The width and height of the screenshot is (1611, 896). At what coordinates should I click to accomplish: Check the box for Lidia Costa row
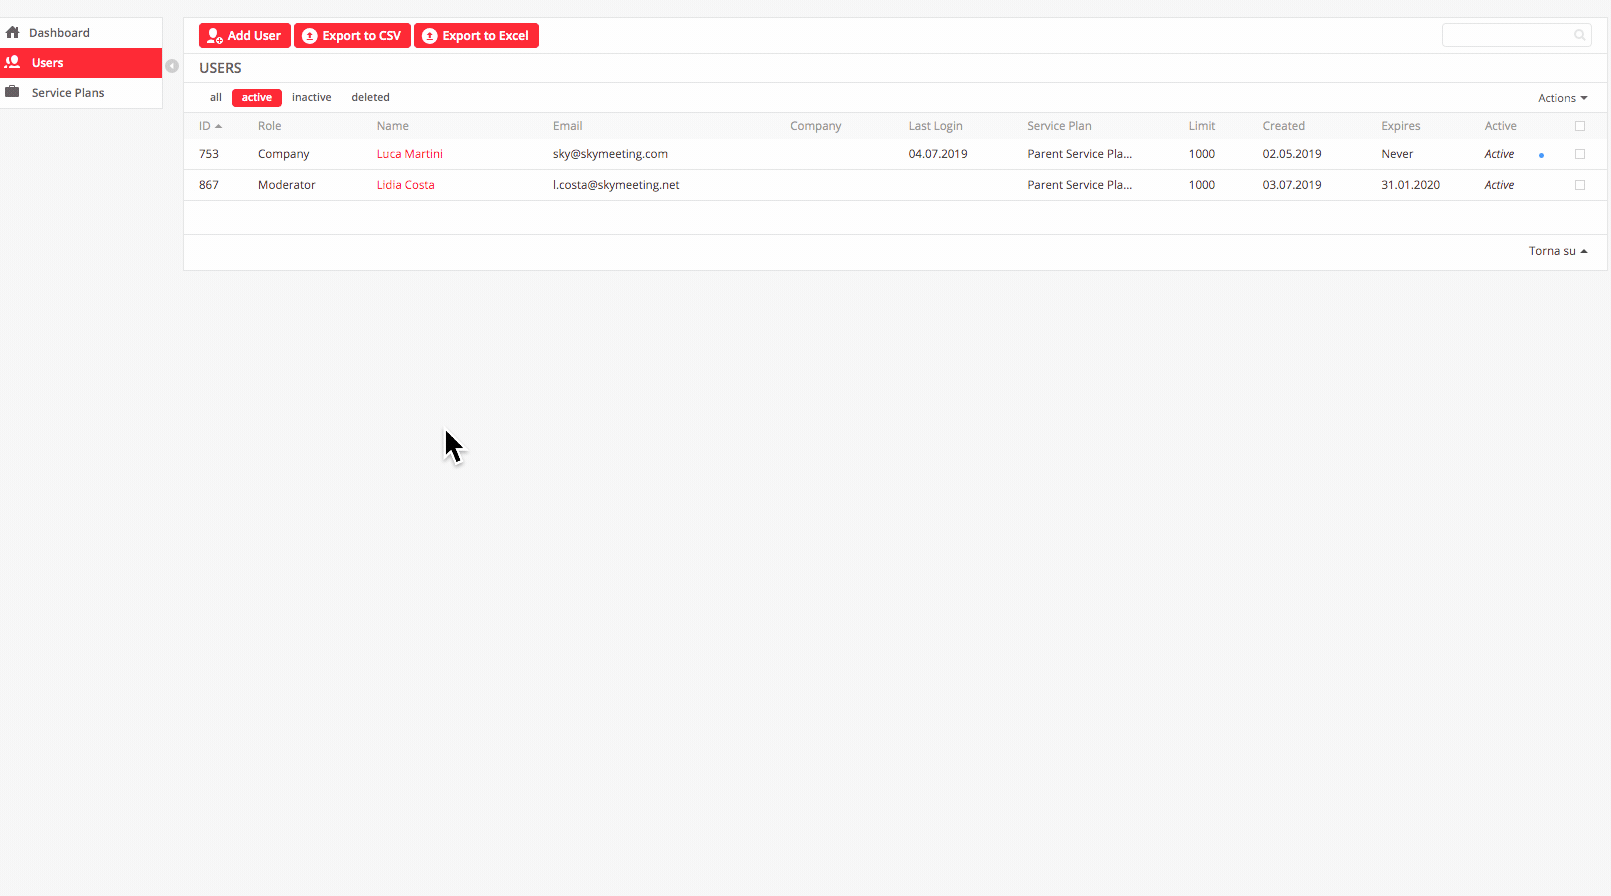[x=1580, y=185]
